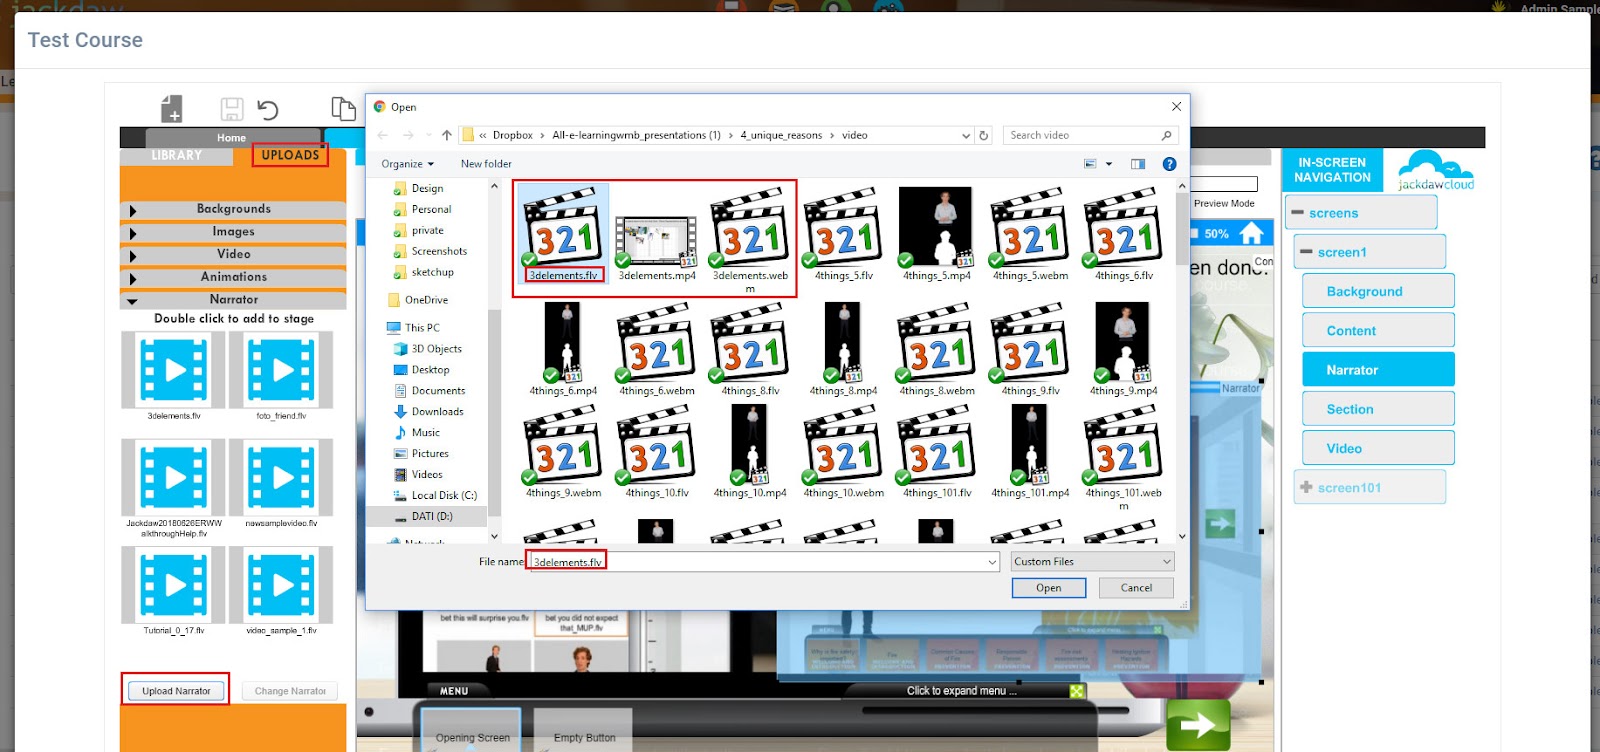This screenshot has width=1600, height=752.
Task: Click the large green next arrow on stage
Action: pyautogui.click(x=1198, y=725)
